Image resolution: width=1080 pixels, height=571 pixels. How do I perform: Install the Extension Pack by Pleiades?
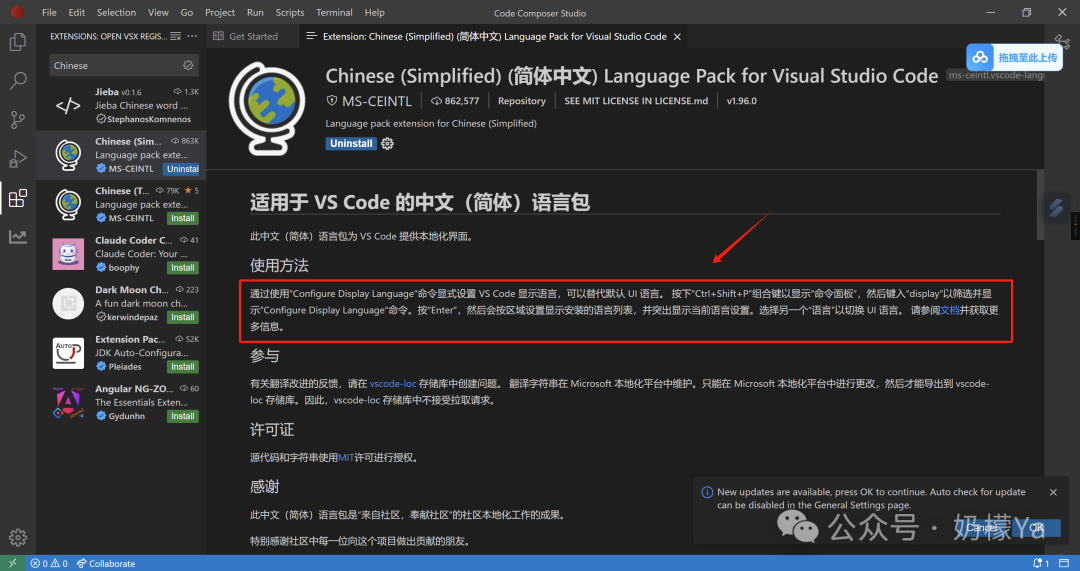point(183,367)
